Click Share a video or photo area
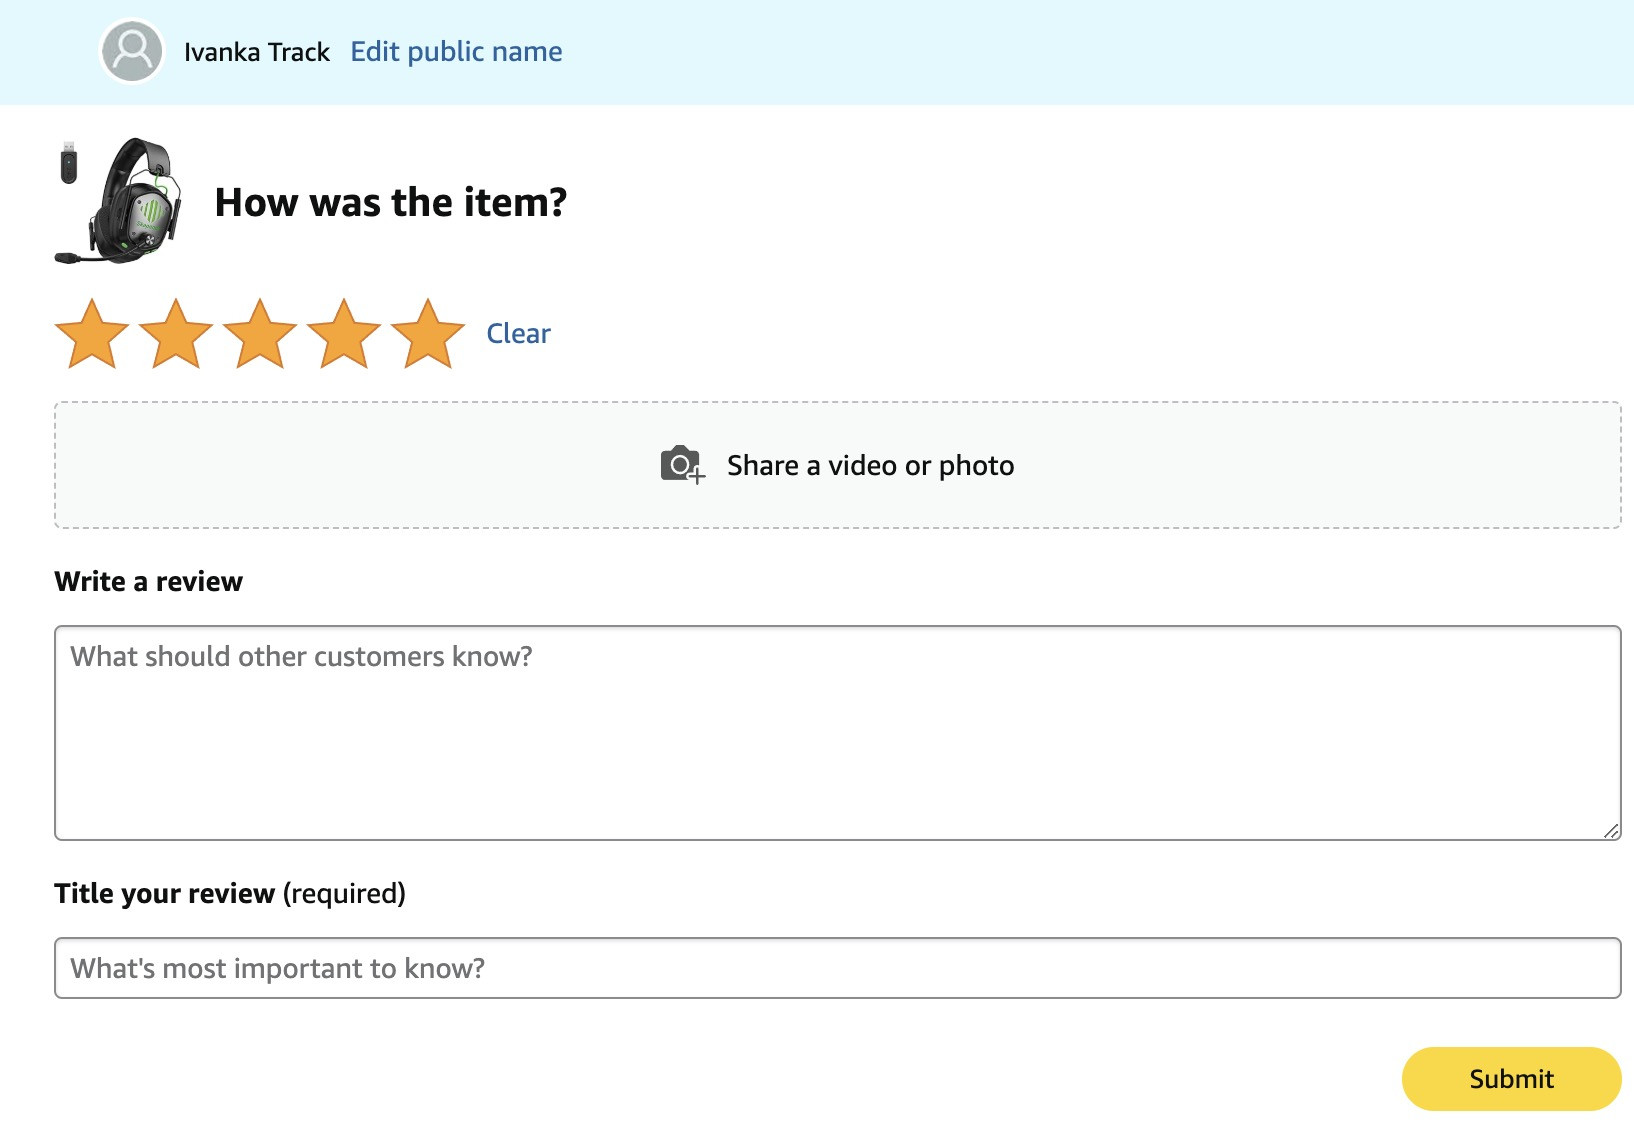 click(x=838, y=465)
